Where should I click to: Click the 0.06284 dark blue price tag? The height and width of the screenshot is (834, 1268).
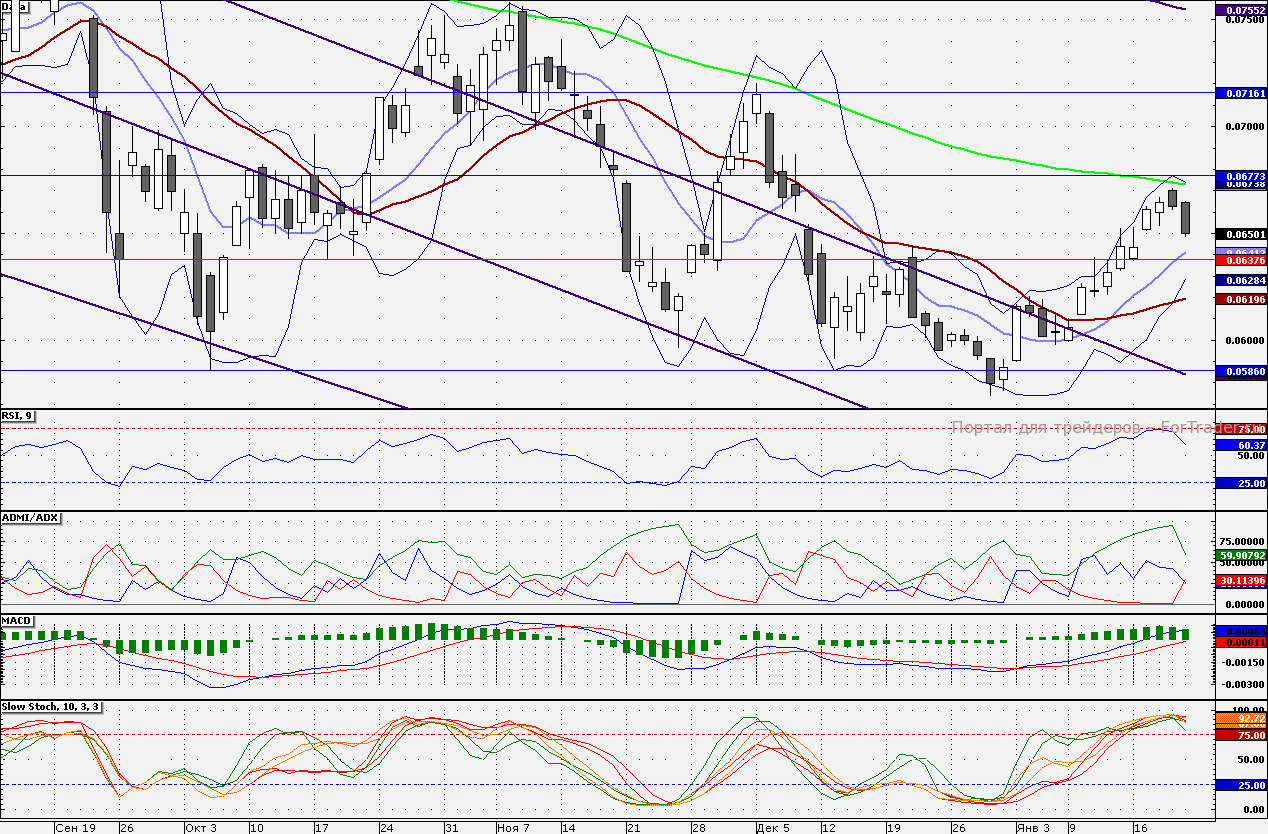coord(1239,281)
